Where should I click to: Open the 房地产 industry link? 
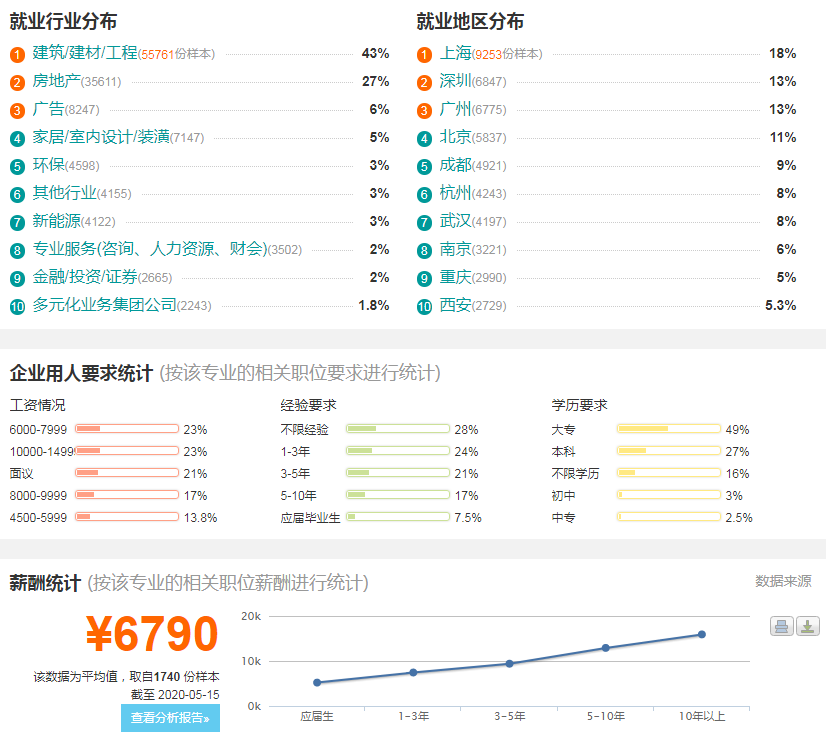point(56,81)
